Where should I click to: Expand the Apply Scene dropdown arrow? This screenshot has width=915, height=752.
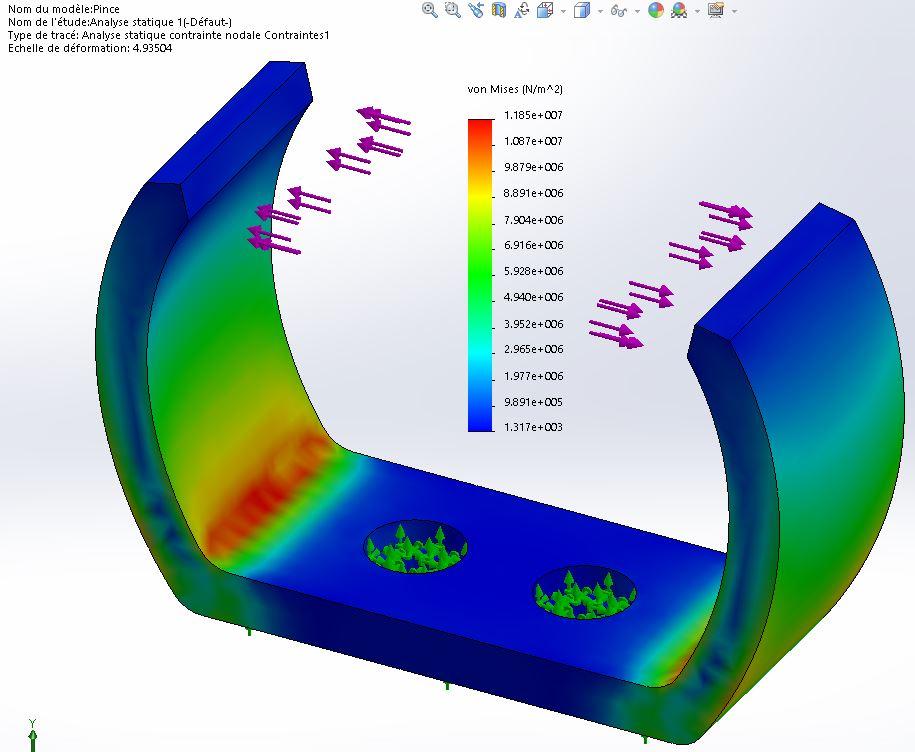(x=697, y=11)
